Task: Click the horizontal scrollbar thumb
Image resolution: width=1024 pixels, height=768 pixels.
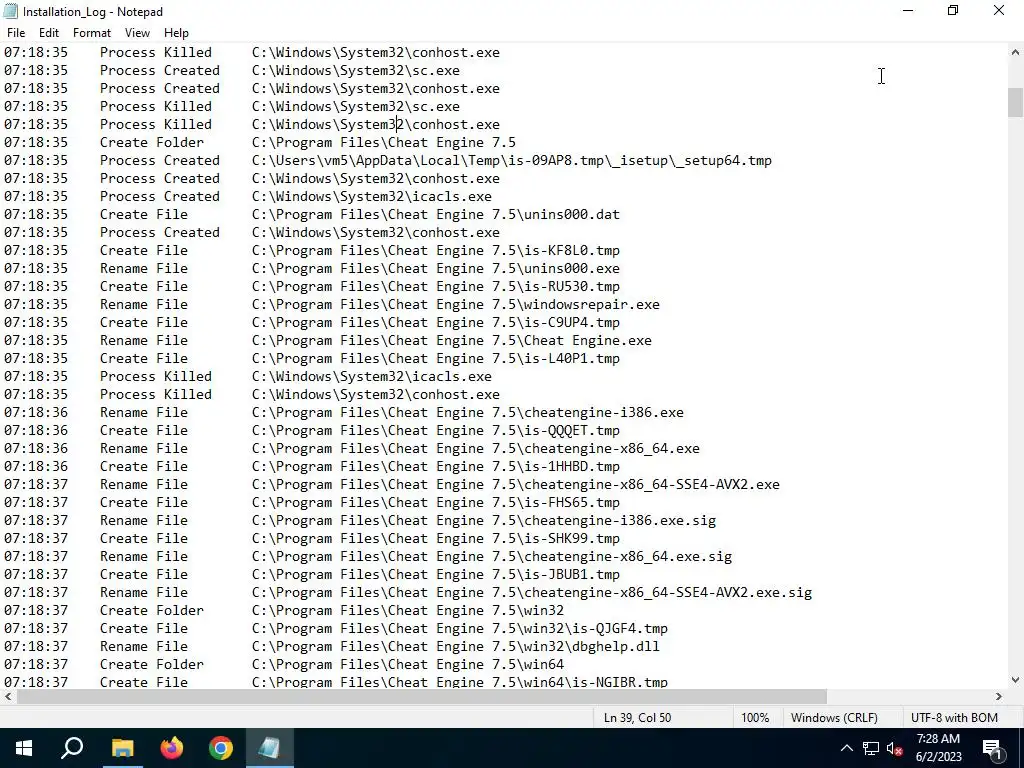Action: click(422, 697)
